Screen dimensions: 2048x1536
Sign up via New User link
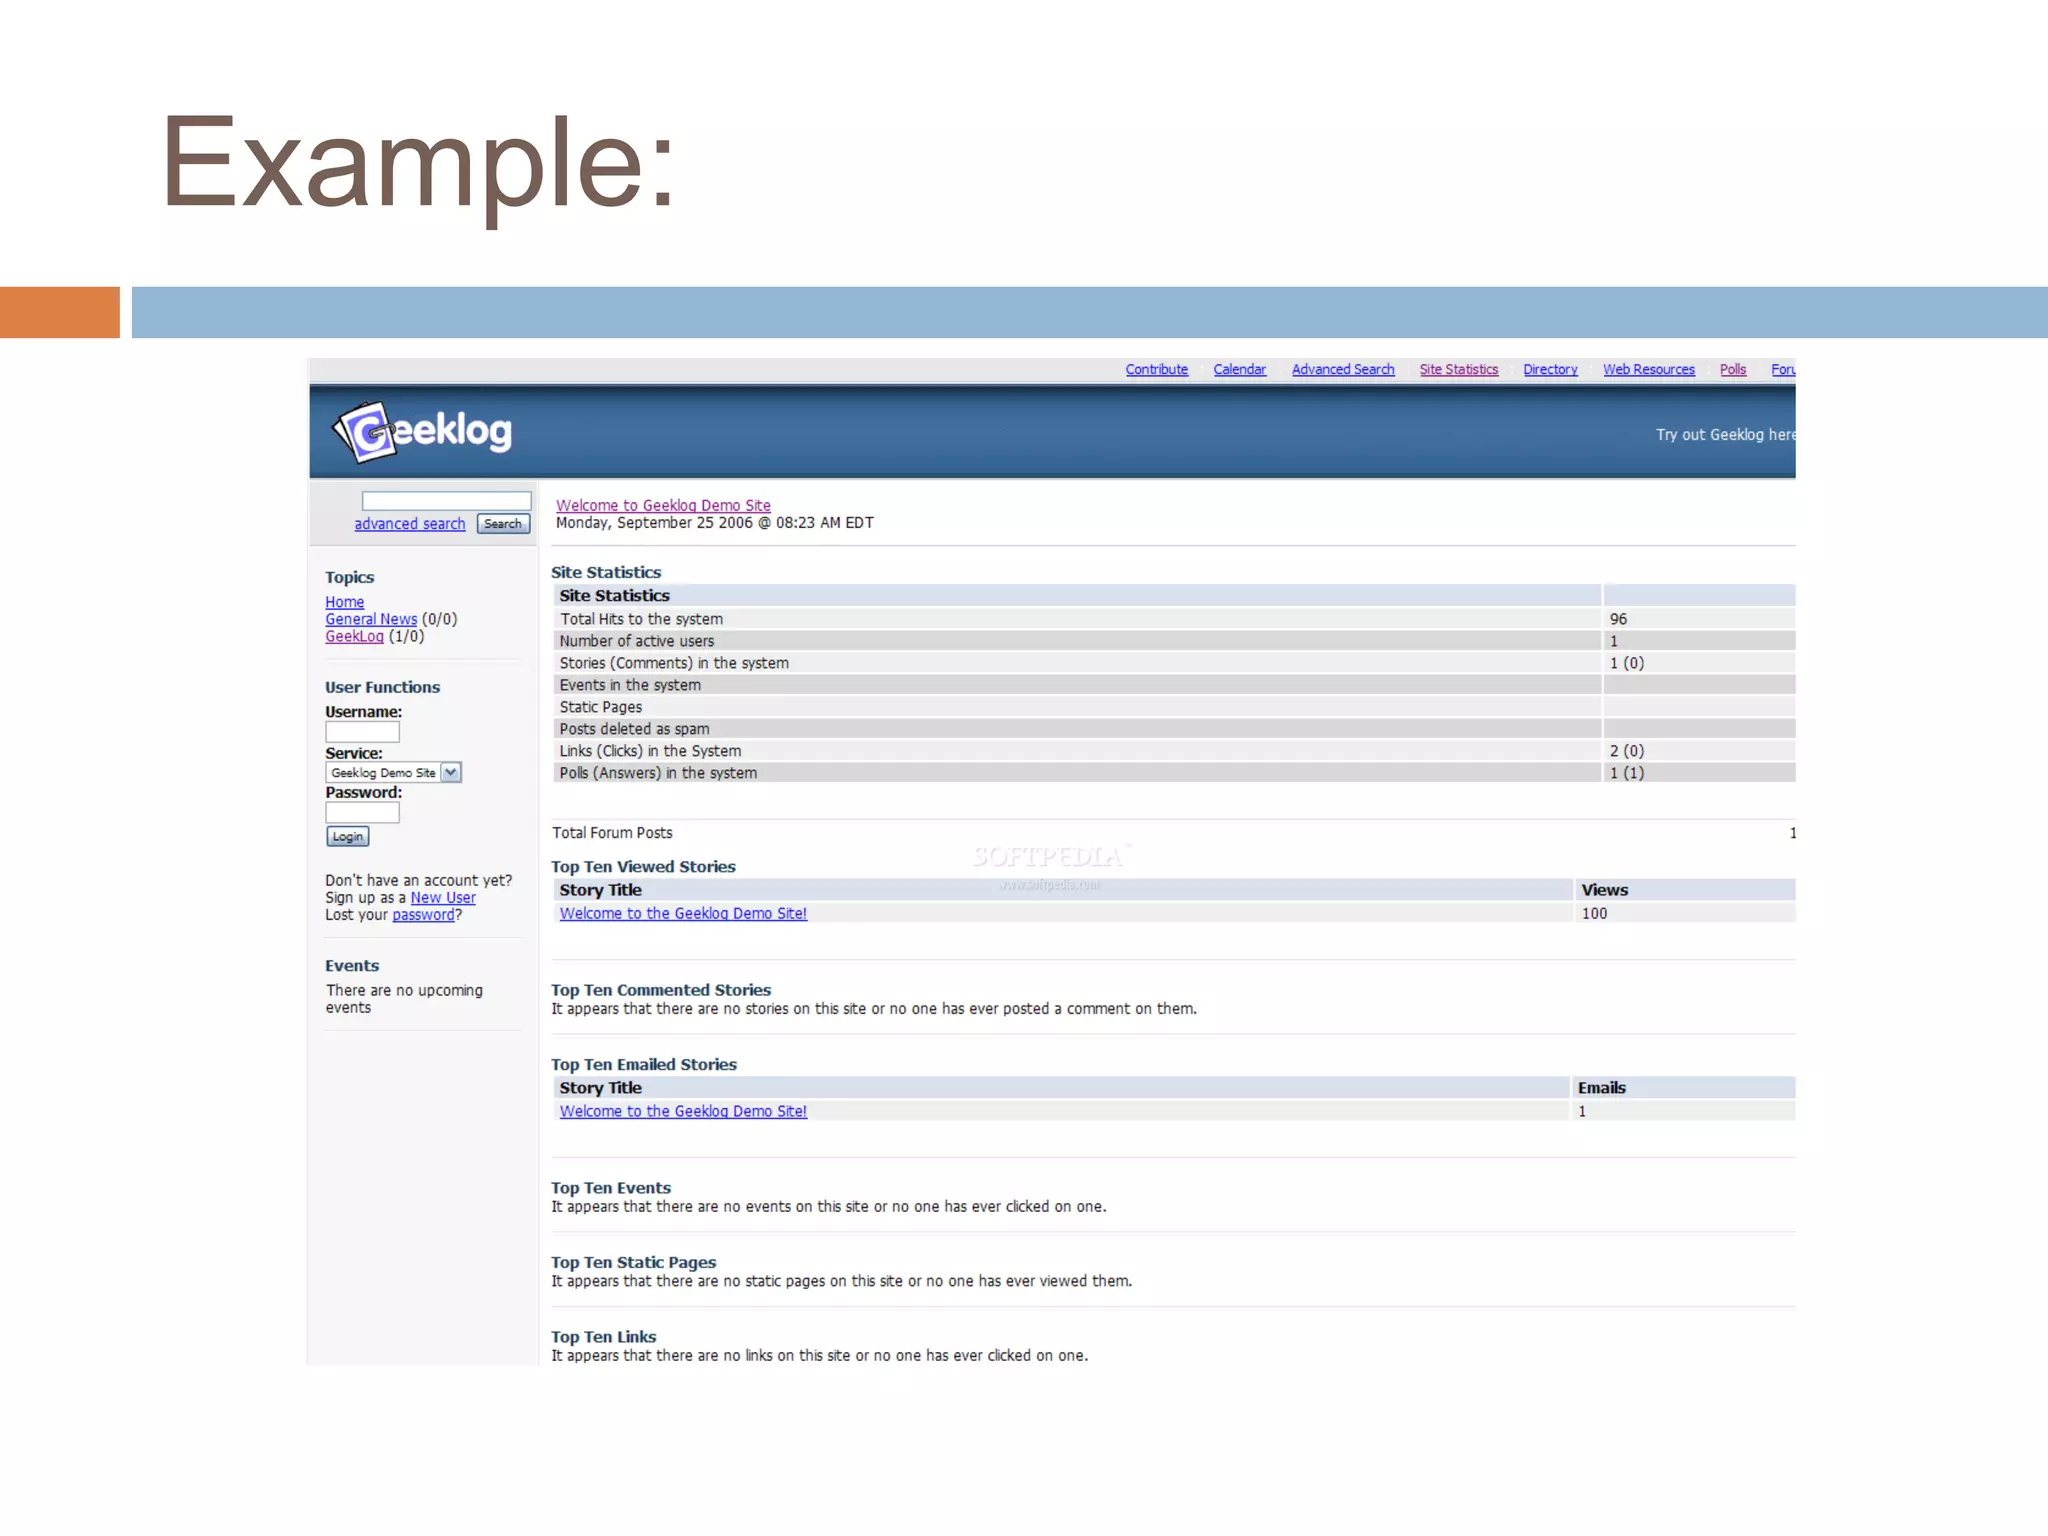click(442, 898)
